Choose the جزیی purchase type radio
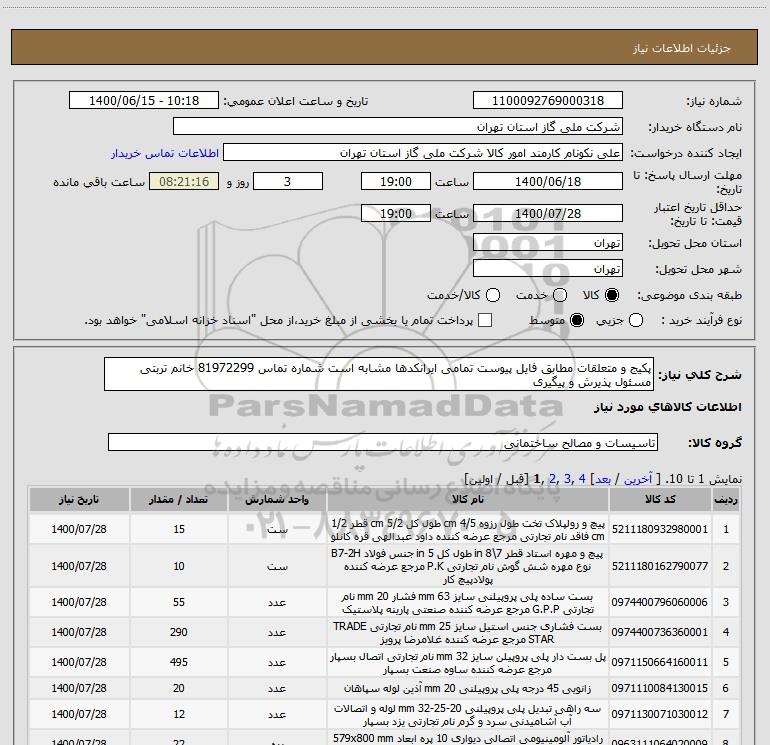 636,320
